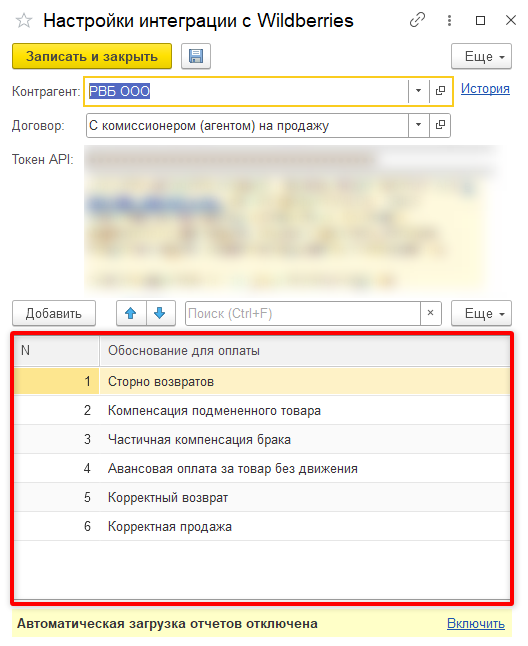
Task: Open Договор record via open-form icon
Action: pyautogui.click(x=440, y=125)
